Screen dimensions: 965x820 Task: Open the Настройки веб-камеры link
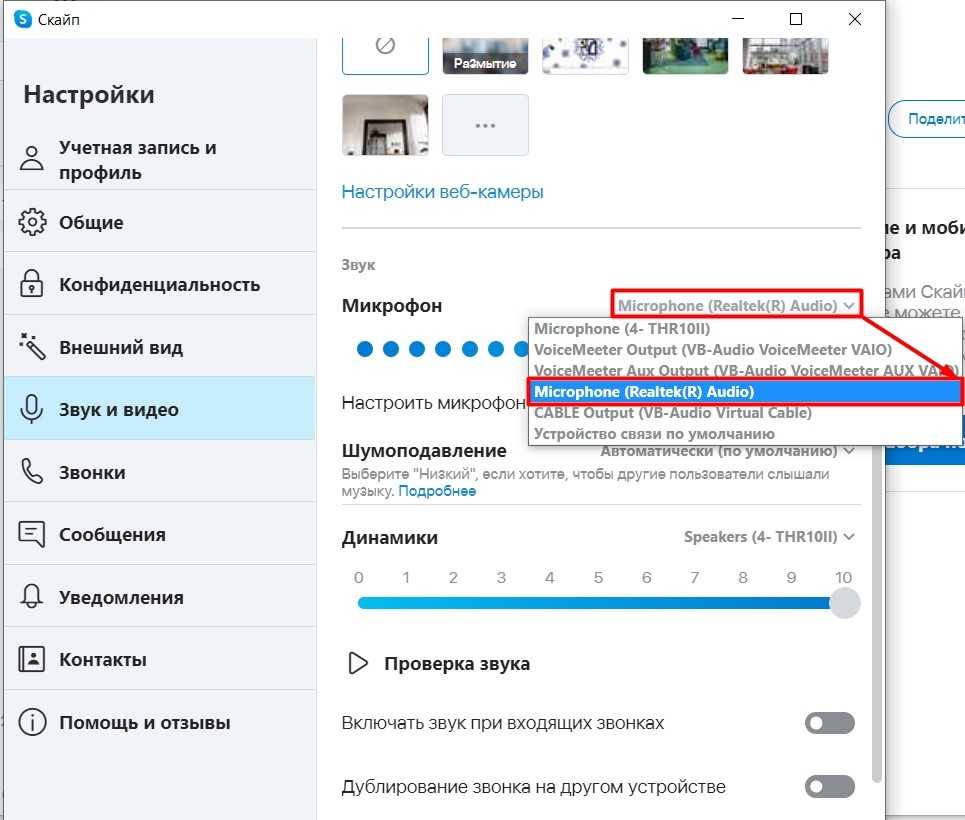[x=442, y=192]
